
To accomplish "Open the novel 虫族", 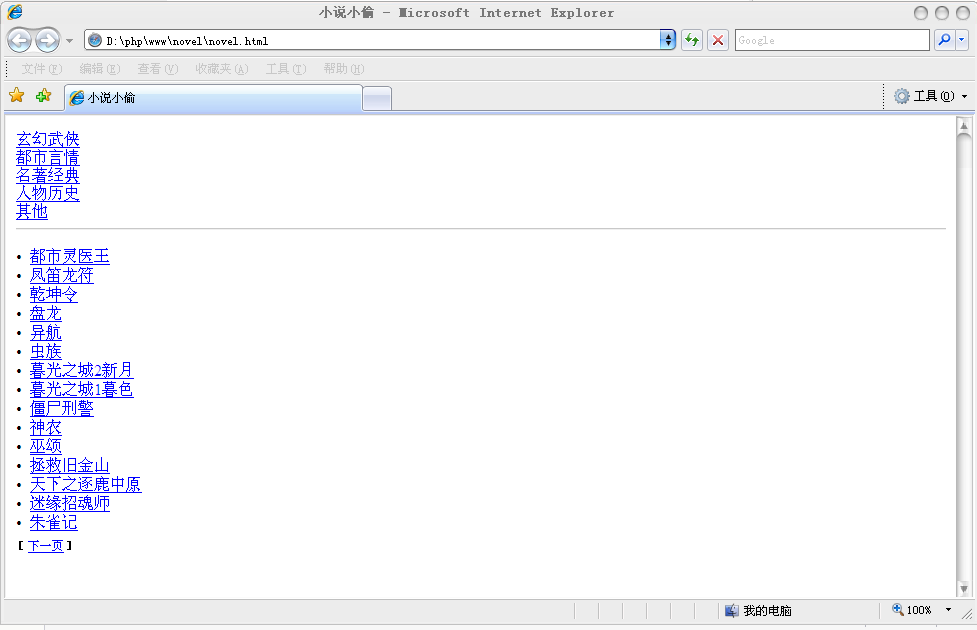I will (x=45, y=351).
